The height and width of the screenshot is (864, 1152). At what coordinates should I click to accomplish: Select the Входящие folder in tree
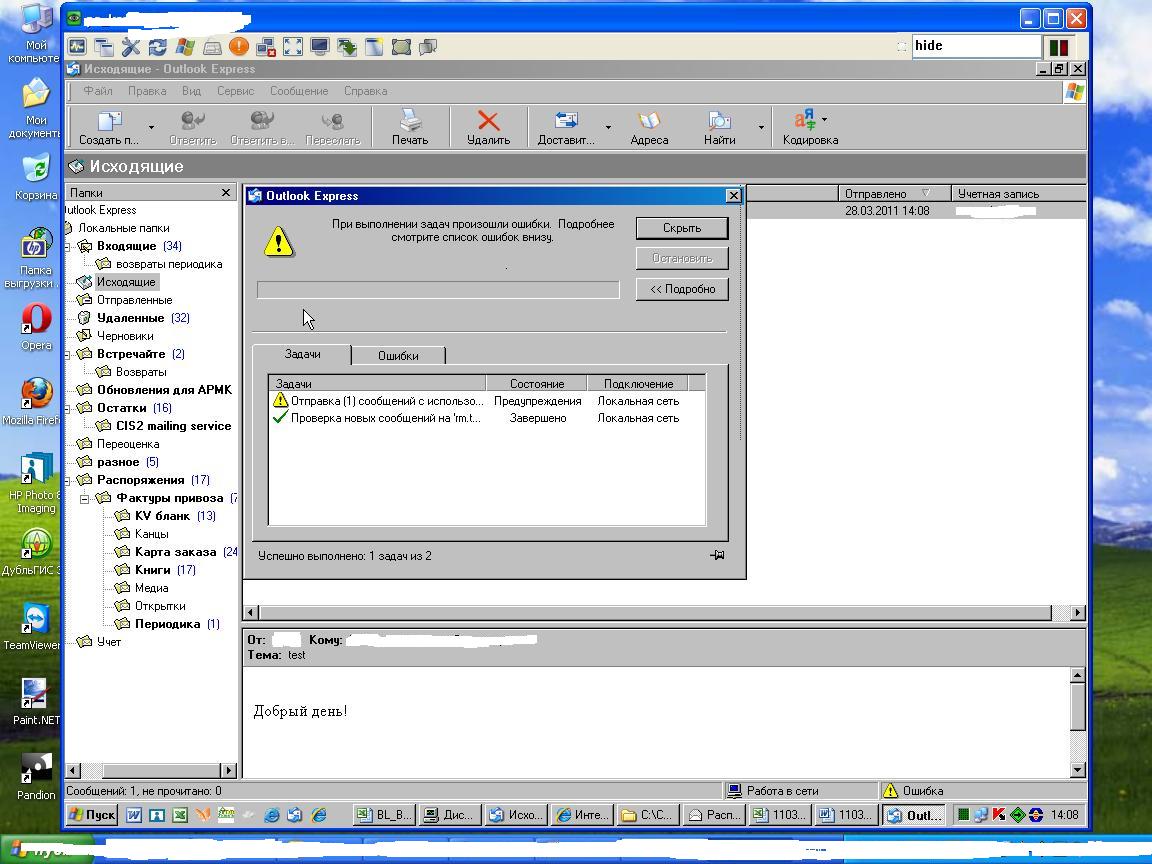126,246
